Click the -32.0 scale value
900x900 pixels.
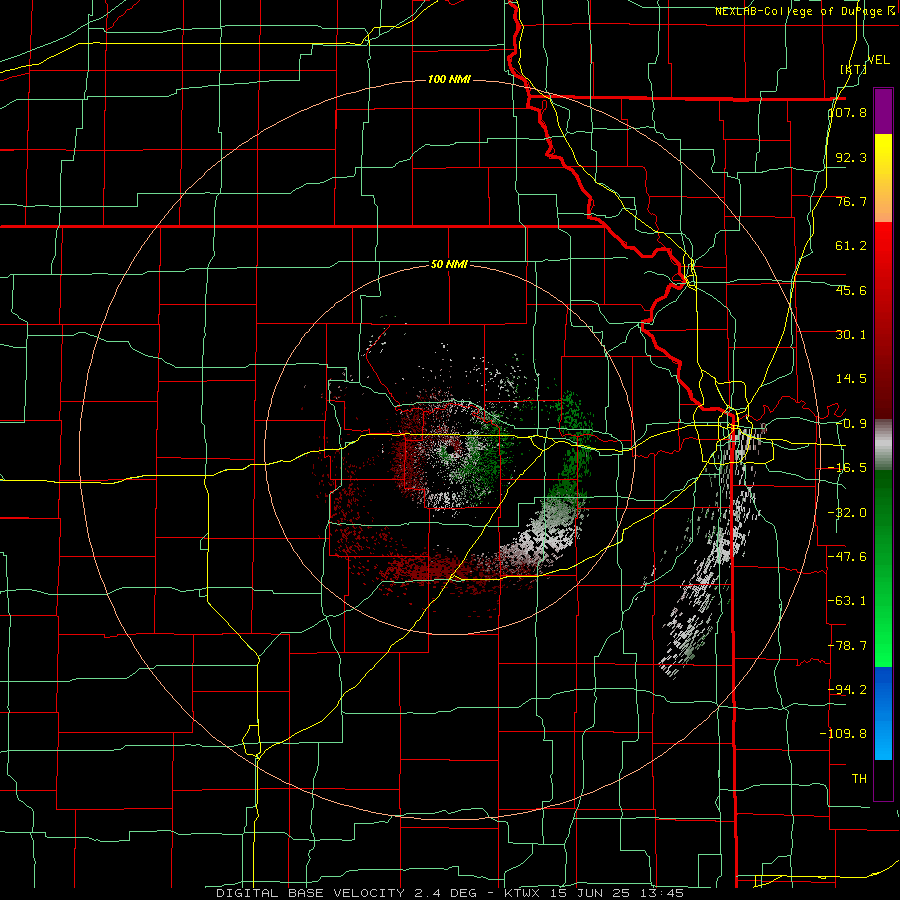point(848,513)
